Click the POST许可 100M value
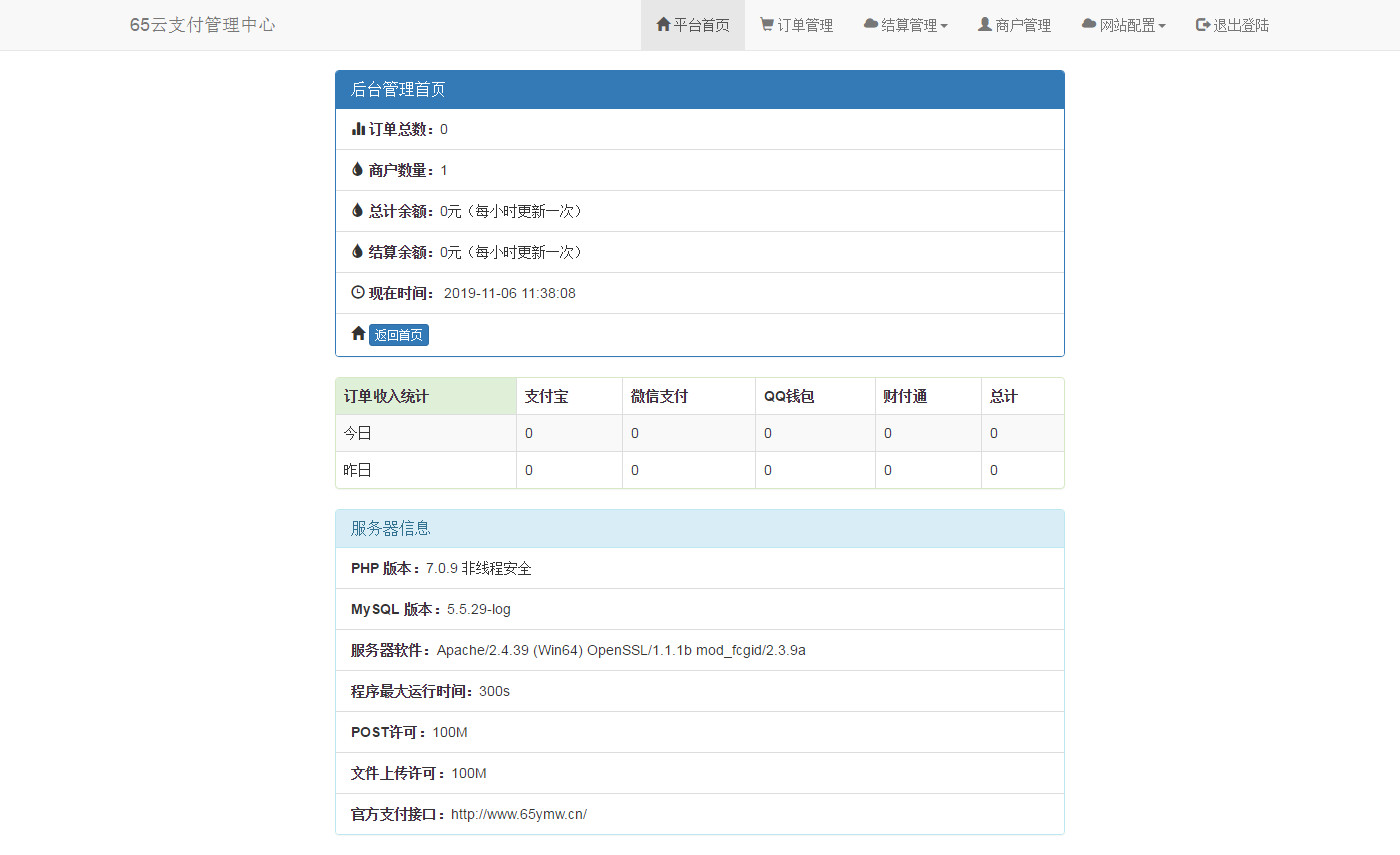The width and height of the screenshot is (1400, 855). (450, 732)
